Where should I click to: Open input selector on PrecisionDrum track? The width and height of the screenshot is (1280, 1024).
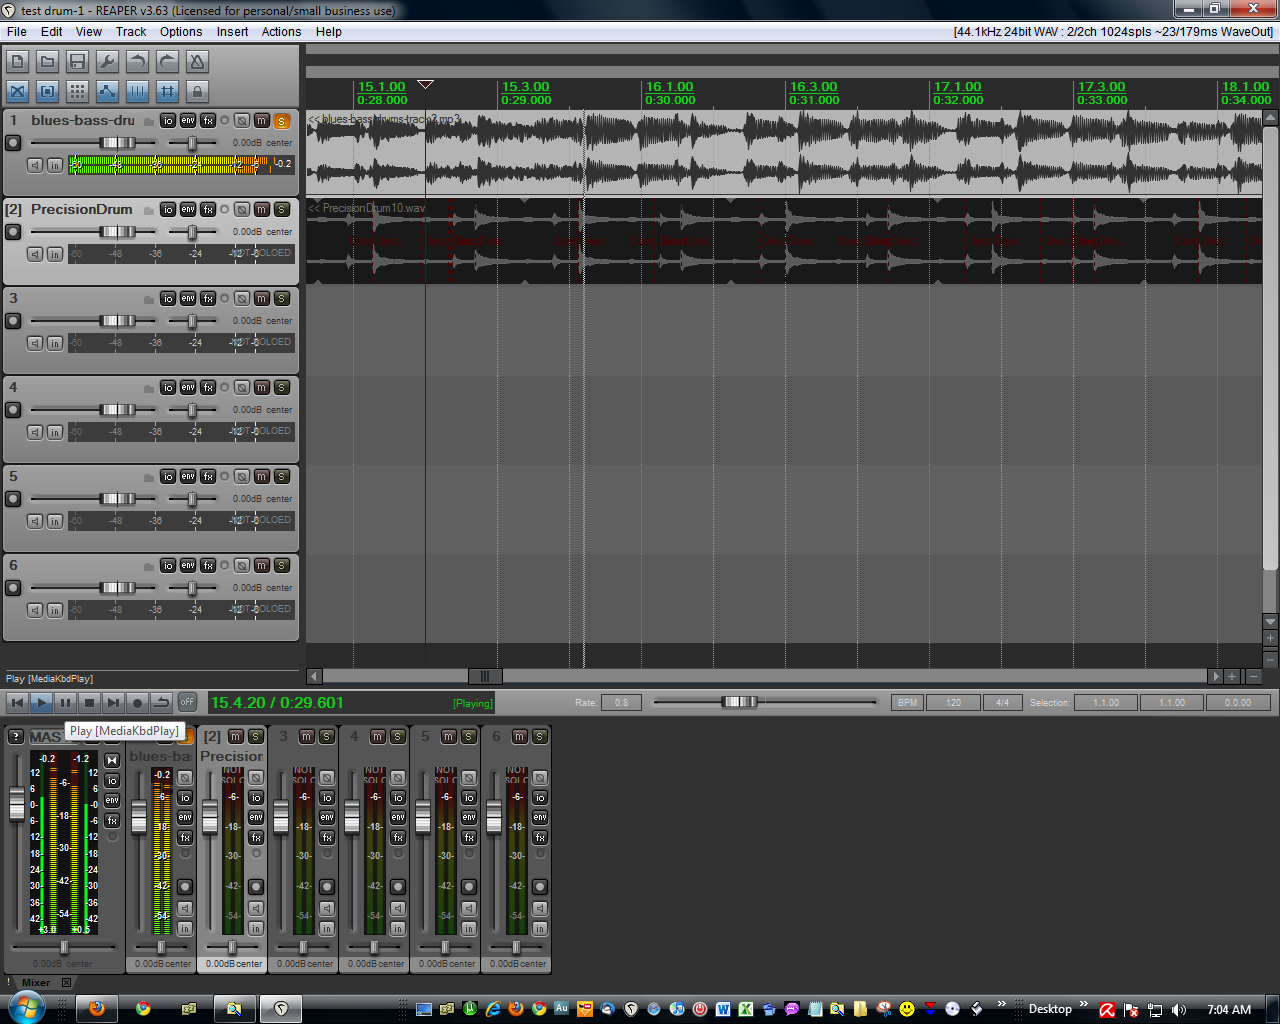point(55,254)
